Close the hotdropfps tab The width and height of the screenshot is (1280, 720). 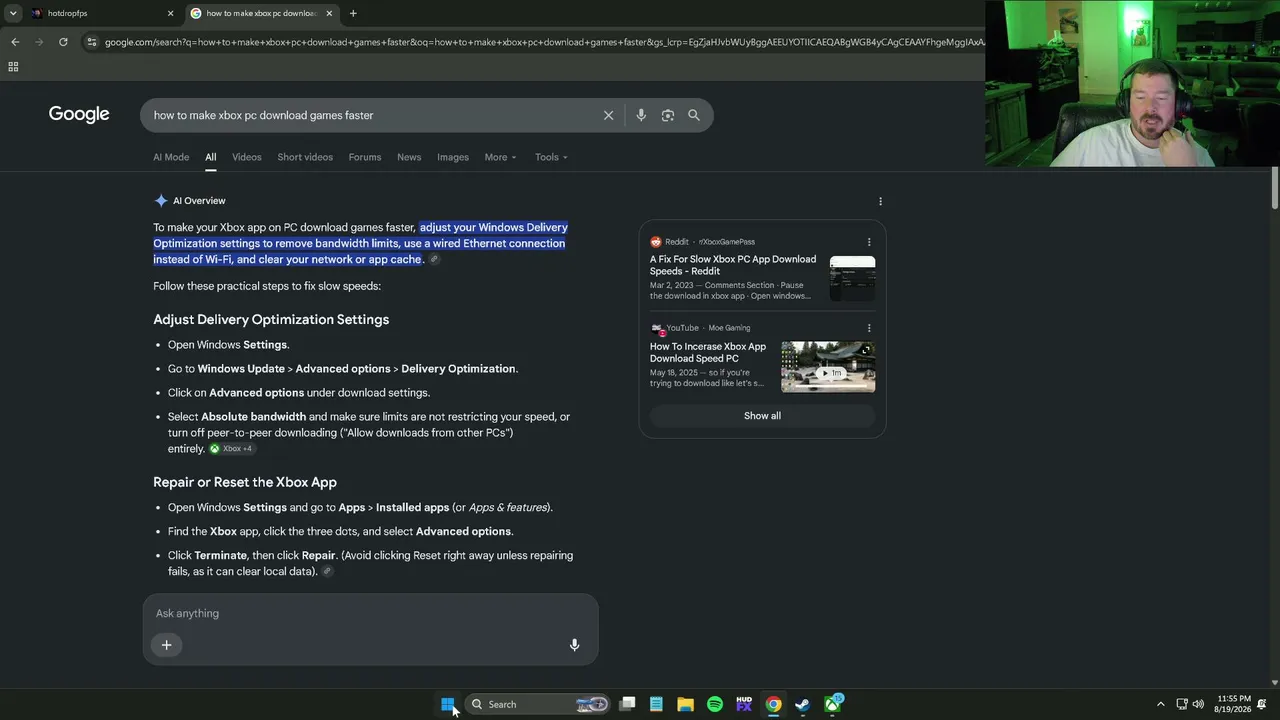[170, 13]
